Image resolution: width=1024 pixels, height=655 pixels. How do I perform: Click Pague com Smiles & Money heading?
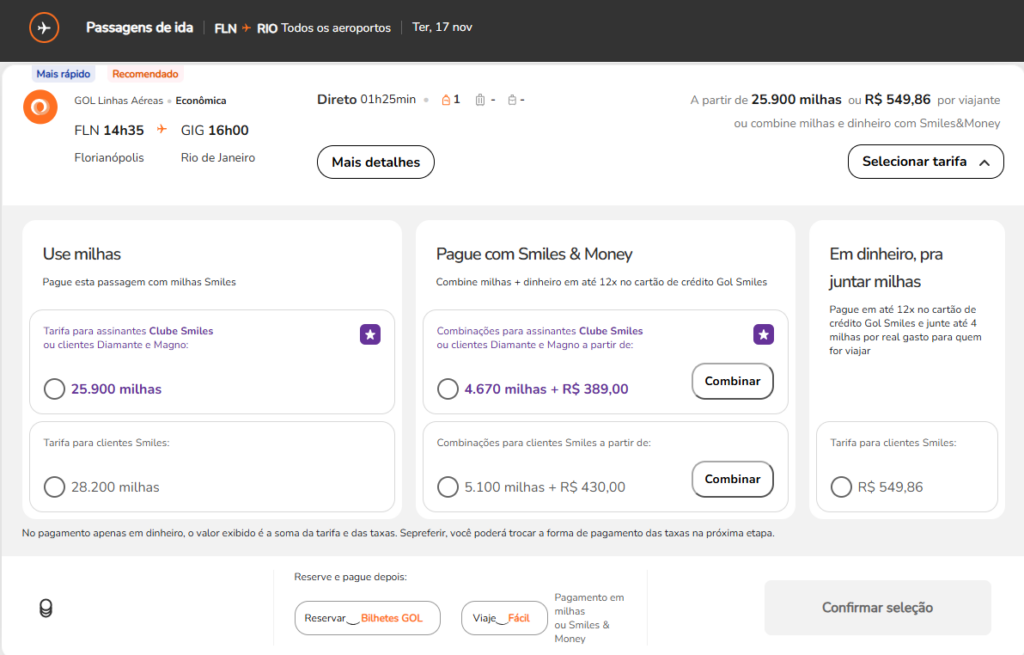point(534,254)
